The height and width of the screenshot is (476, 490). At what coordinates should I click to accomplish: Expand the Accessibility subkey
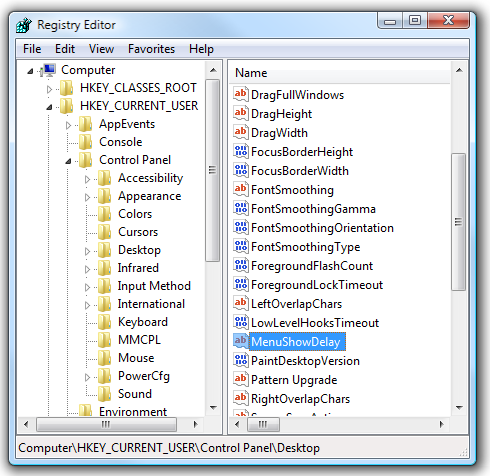tap(87, 179)
